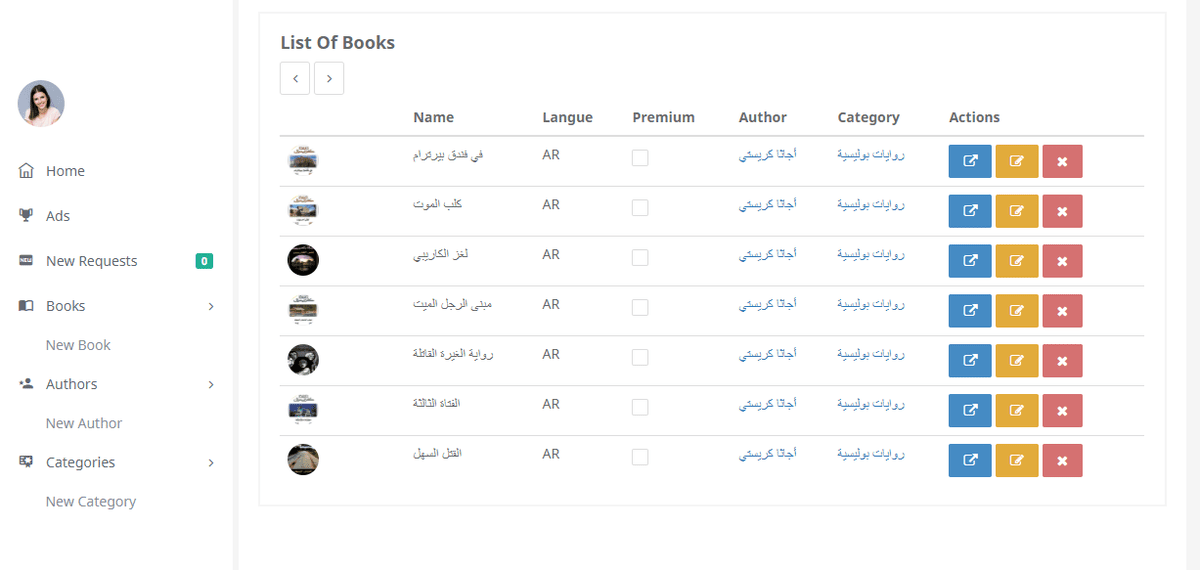Open the book رواية الغيرة القاتلة via its blue button
The height and width of the screenshot is (570, 1200).
pyautogui.click(x=970, y=361)
